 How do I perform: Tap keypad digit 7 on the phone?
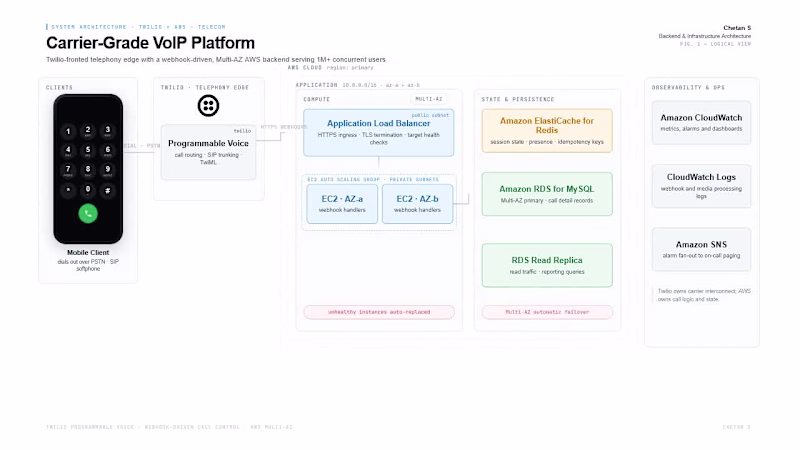tap(68, 170)
